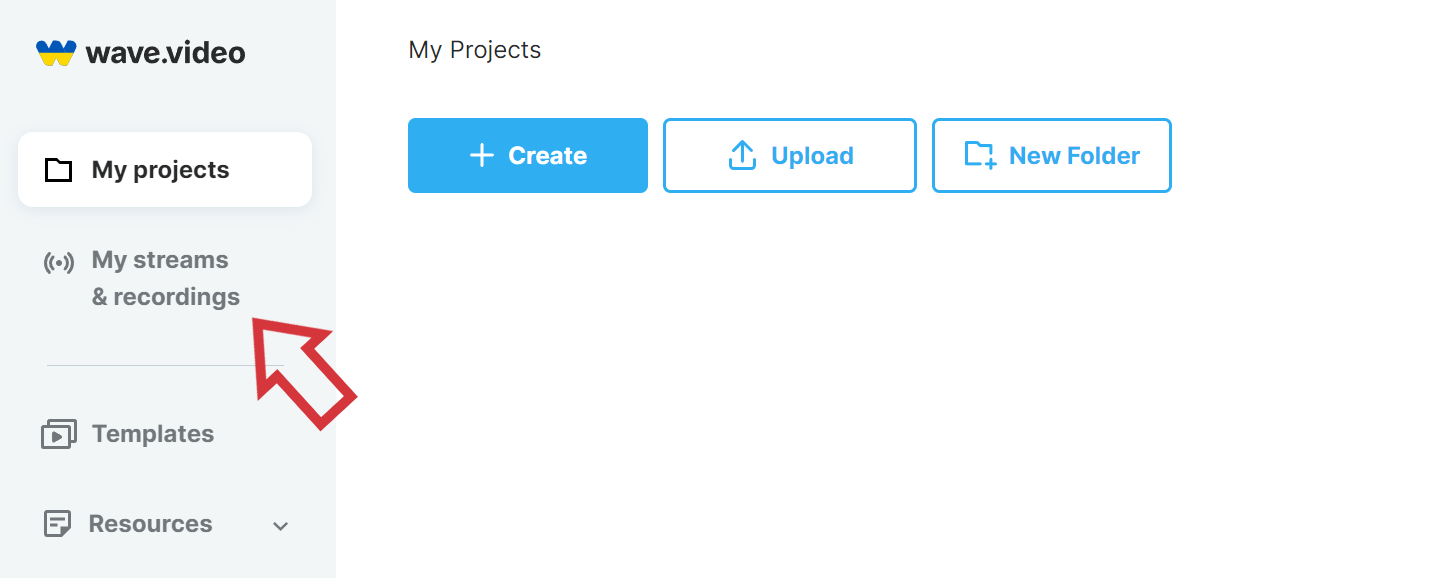Image resolution: width=1450 pixels, height=578 pixels.
Task: Open the Templates section label
Action: 153,434
